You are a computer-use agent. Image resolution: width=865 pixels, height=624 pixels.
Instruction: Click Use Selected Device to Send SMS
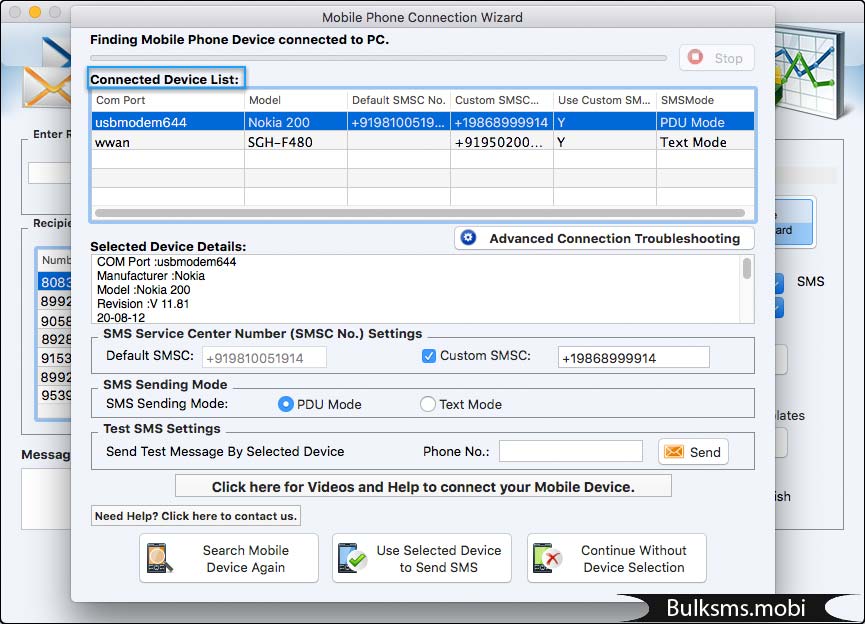click(421, 558)
